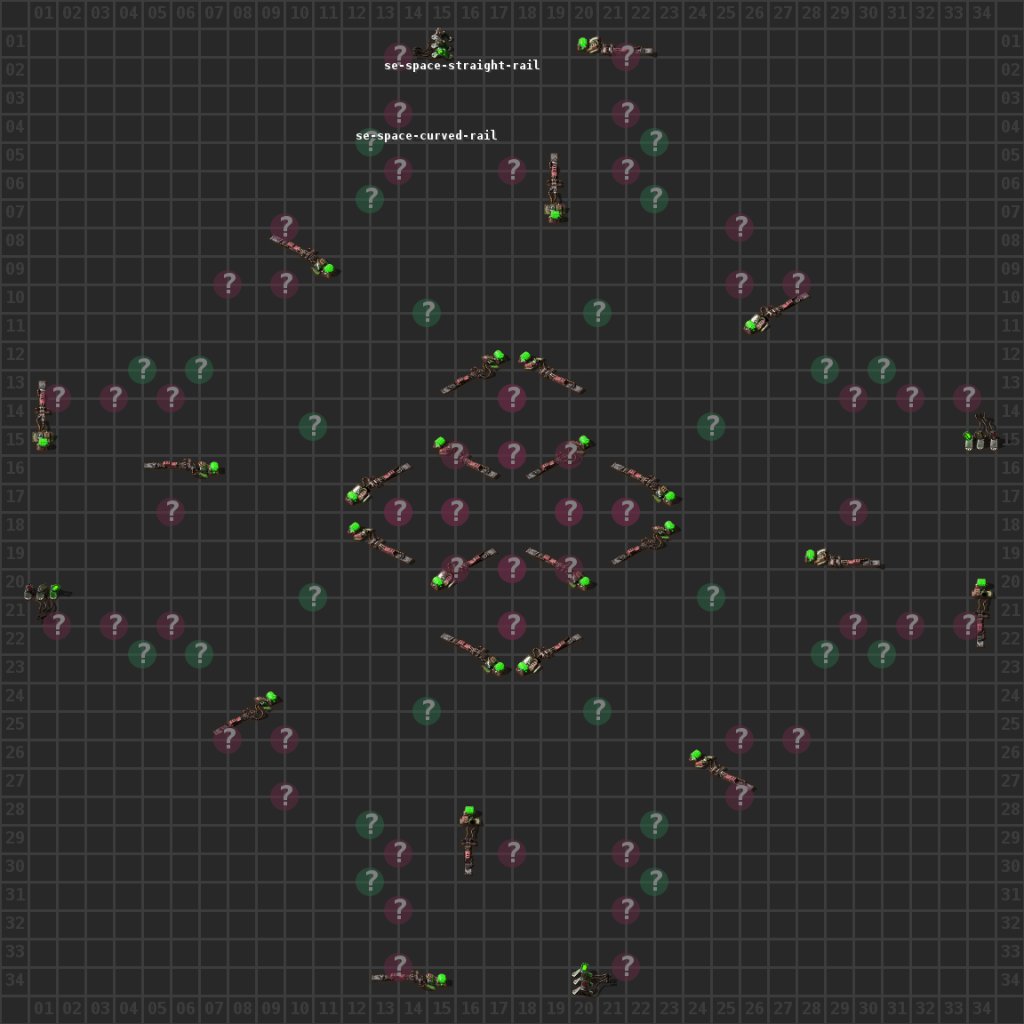Select signal with green lamp at column 28, row 19

click(843, 558)
